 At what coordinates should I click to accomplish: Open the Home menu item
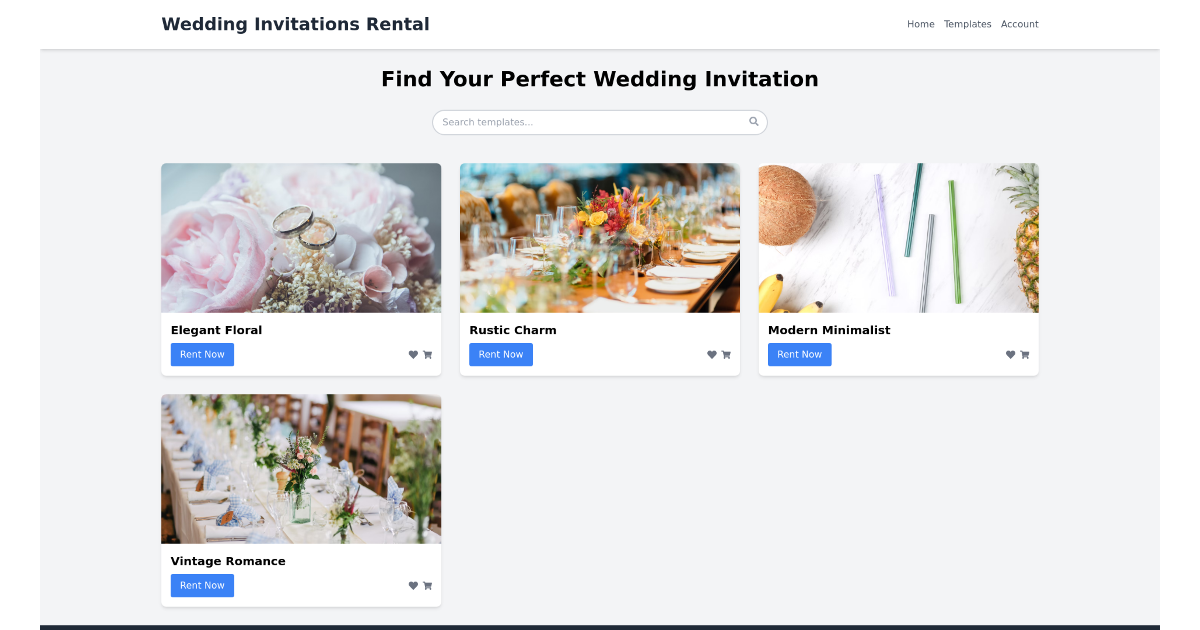(x=920, y=23)
